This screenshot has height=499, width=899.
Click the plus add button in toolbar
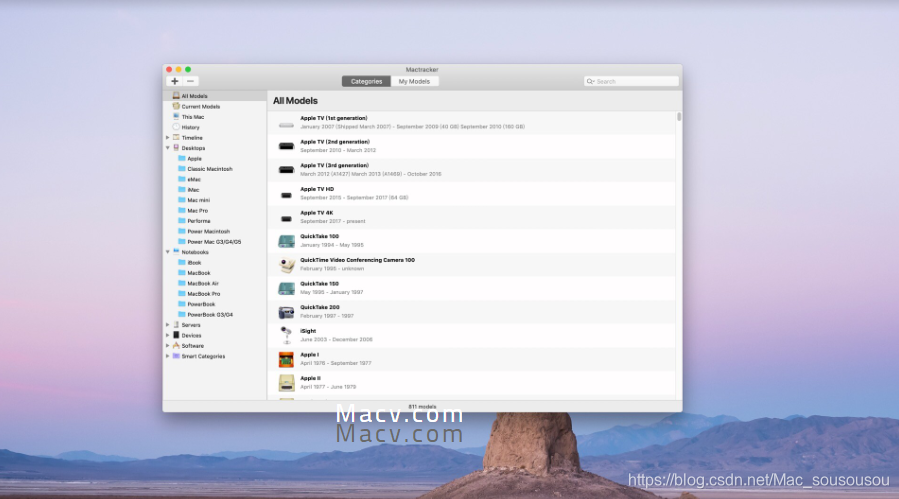175,81
